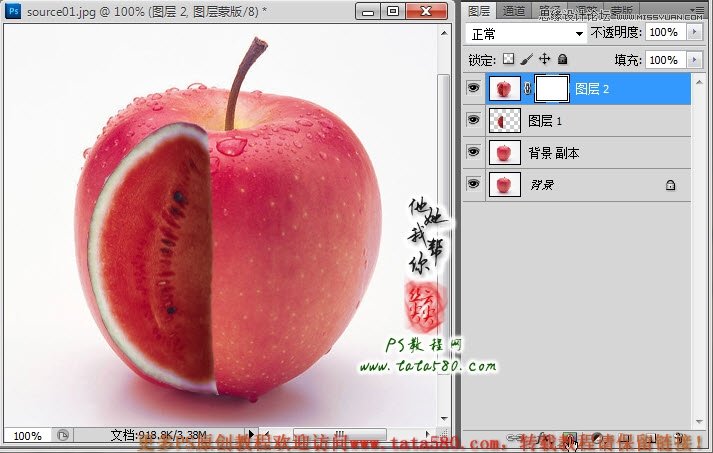Close the source01.jpg document window
713x453 pixels.
(426, 11)
